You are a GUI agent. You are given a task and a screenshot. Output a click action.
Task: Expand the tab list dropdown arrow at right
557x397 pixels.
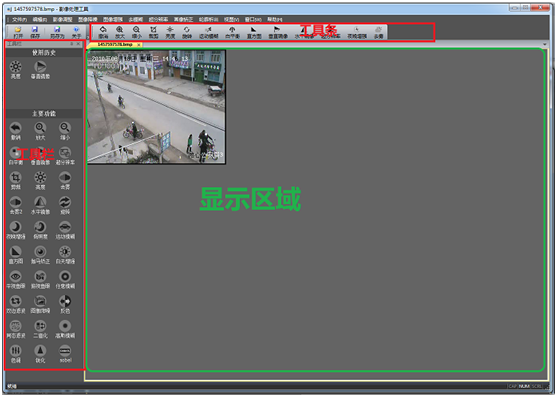[x=545, y=45]
